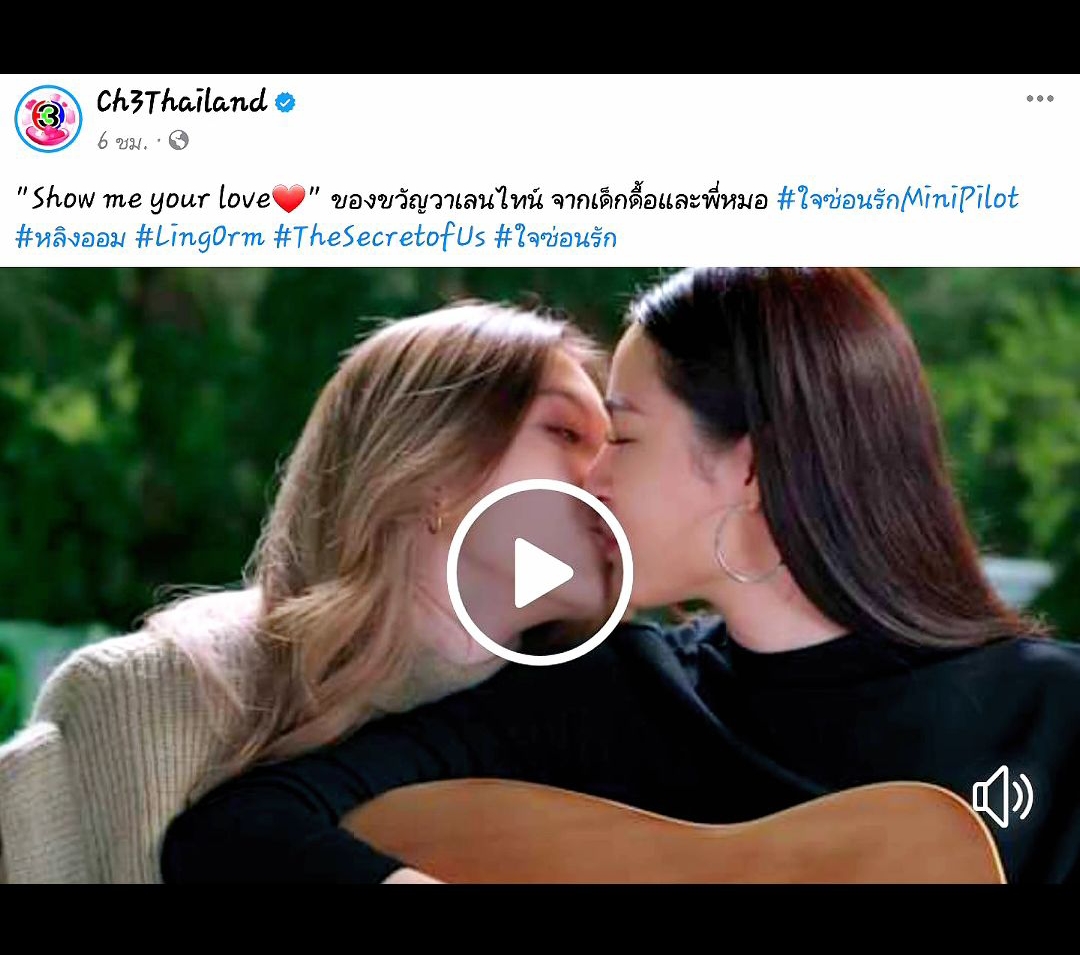Open the three-dot post options menu

pyautogui.click(x=1039, y=98)
